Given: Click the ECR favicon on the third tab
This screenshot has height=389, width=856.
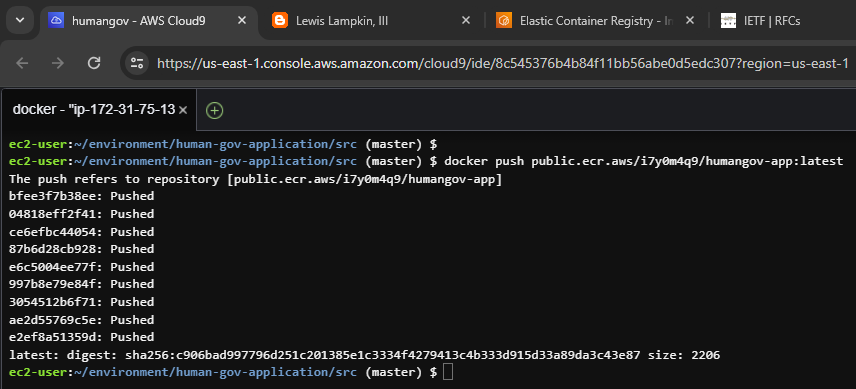Looking at the screenshot, I should (x=504, y=21).
